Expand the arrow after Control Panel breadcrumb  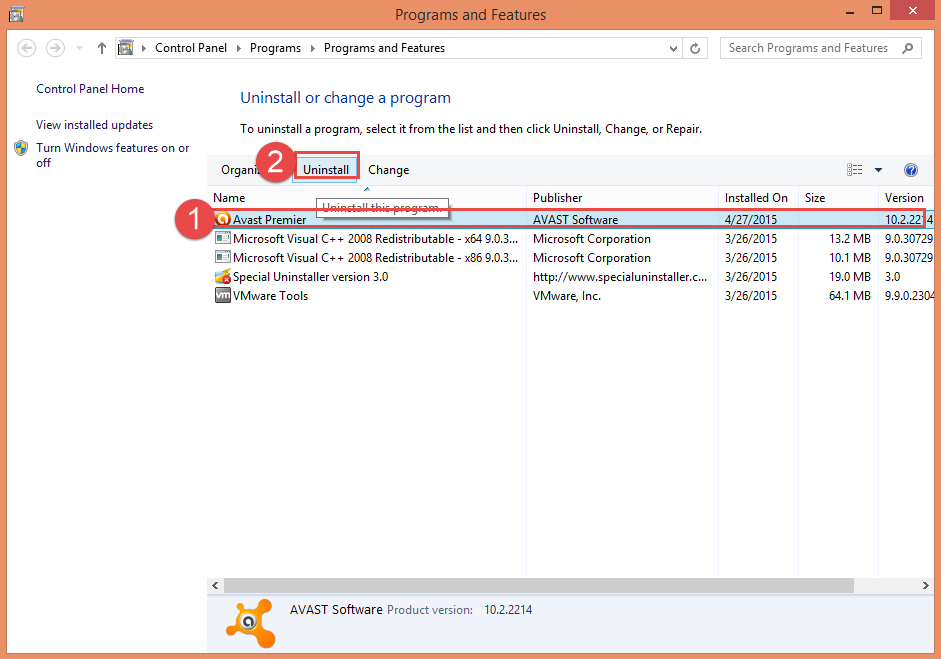pyautogui.click(x=238, y=48)
